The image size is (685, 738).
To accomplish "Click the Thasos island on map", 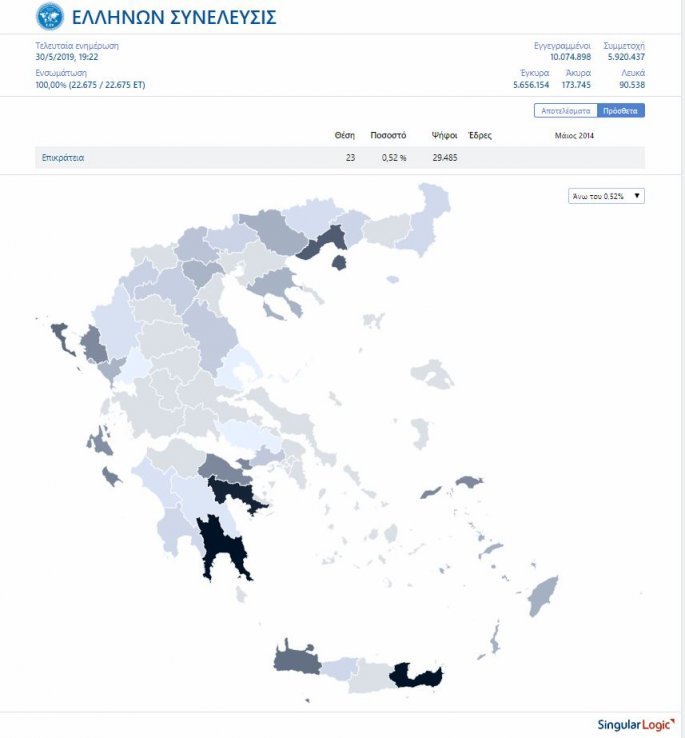I will [x=340, y=262].
